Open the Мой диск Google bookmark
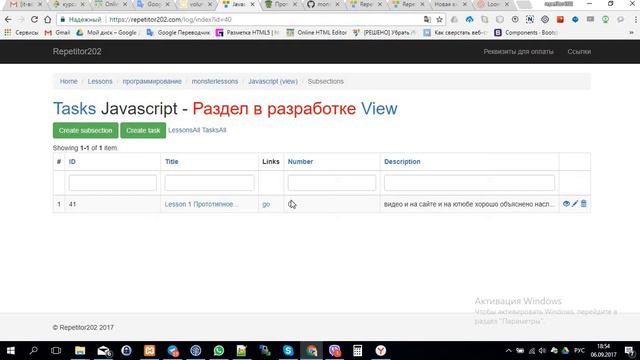640x360 pixels. (x=107, y=33)
